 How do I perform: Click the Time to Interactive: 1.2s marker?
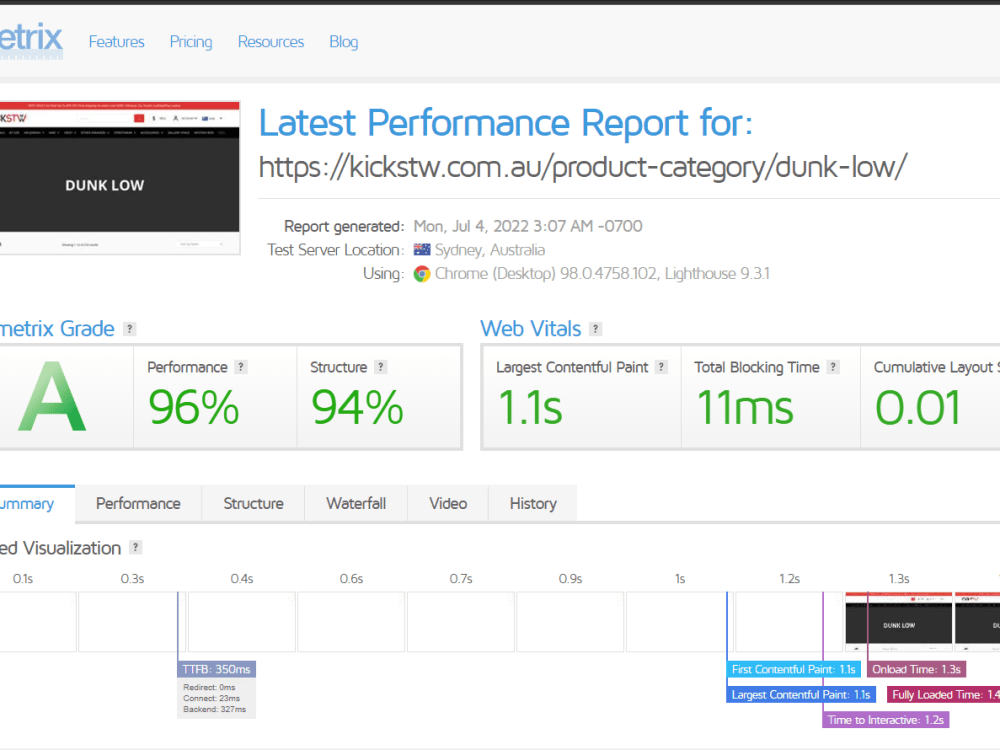[x=886, y=720]
